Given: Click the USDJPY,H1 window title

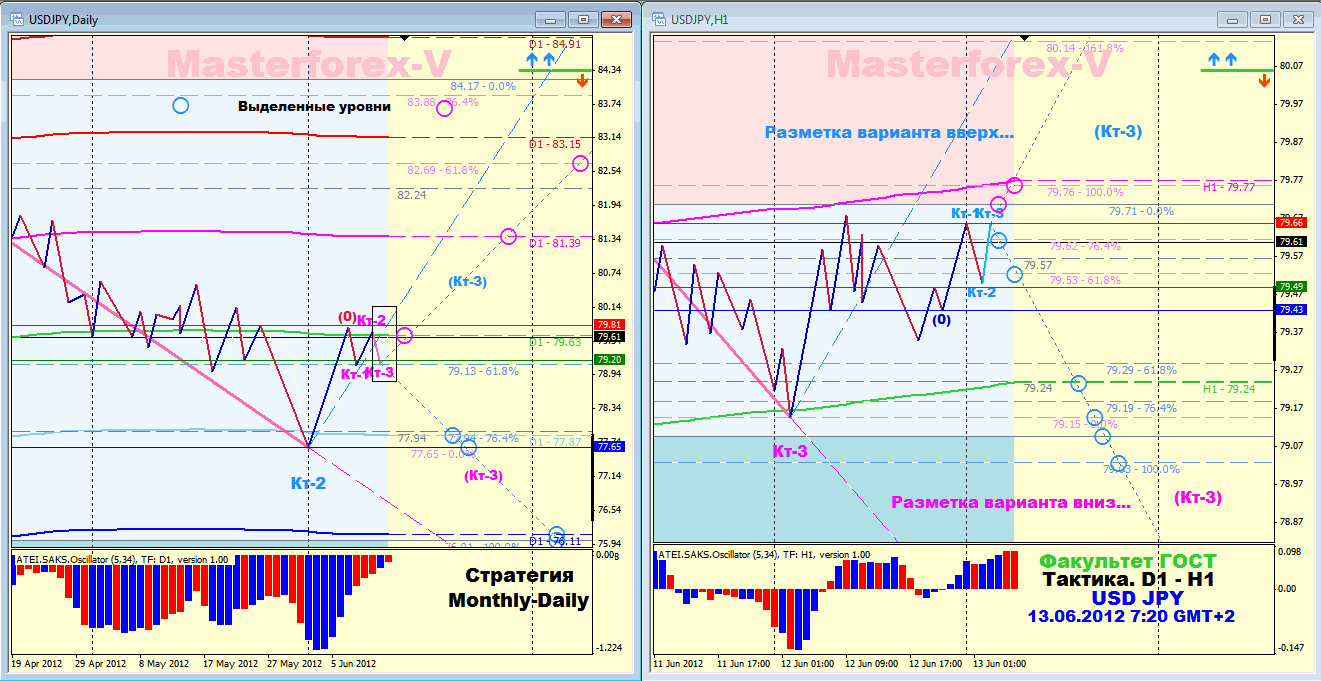Looking at the screenshot, I should pyautogui.click(x=700, y=19).
